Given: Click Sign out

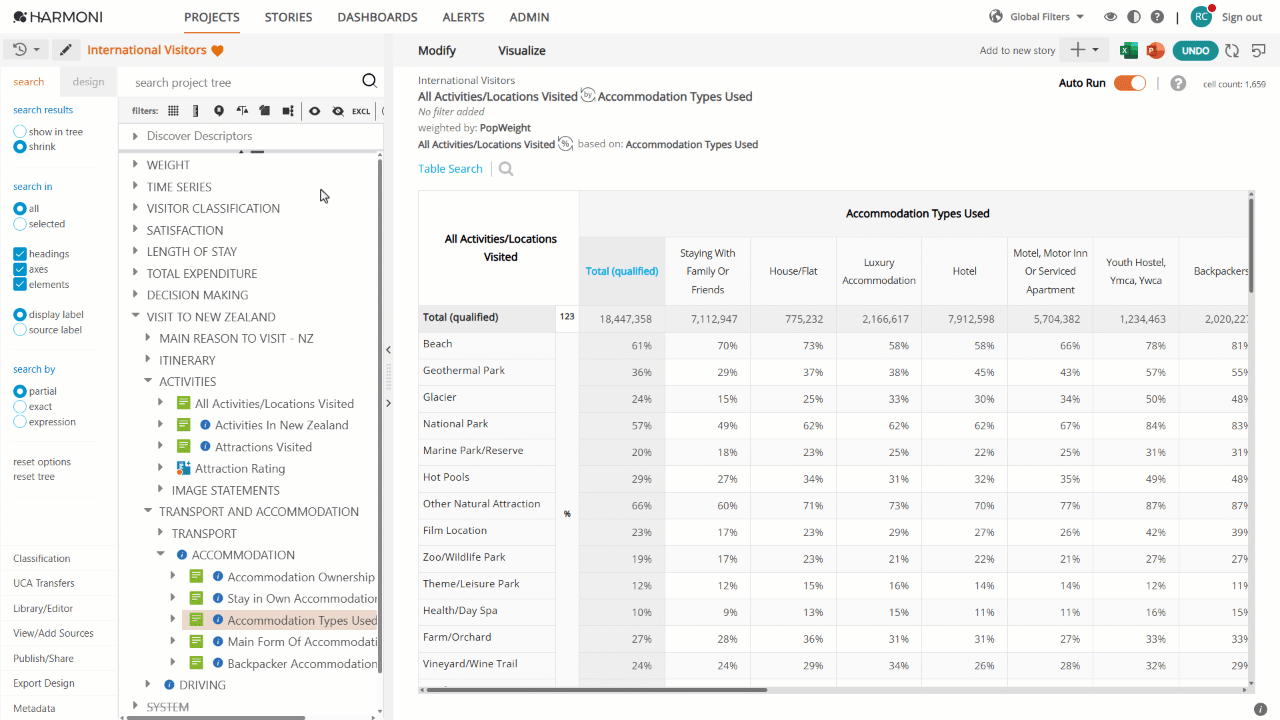Looking at the screenshot, I should (1242, 17).
